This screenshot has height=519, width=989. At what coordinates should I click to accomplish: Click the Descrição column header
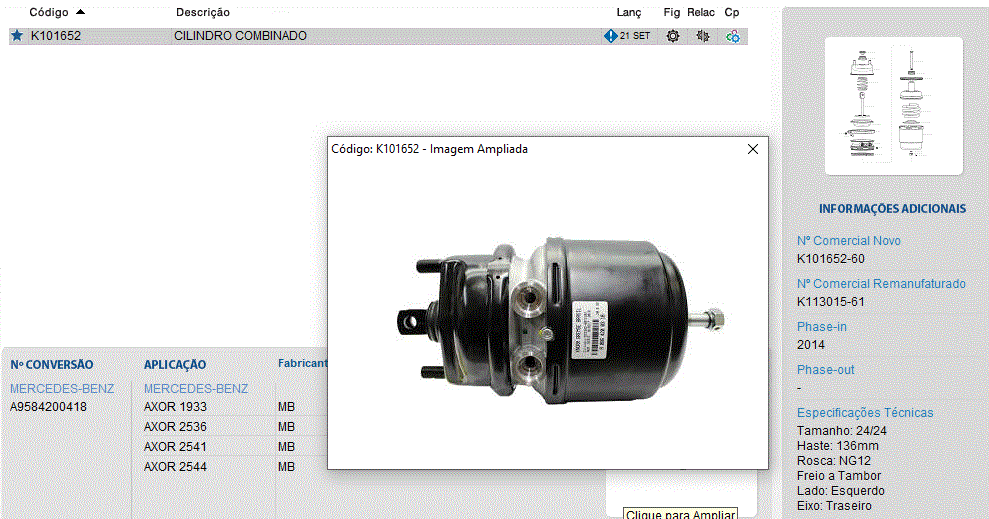coord(202,12)
